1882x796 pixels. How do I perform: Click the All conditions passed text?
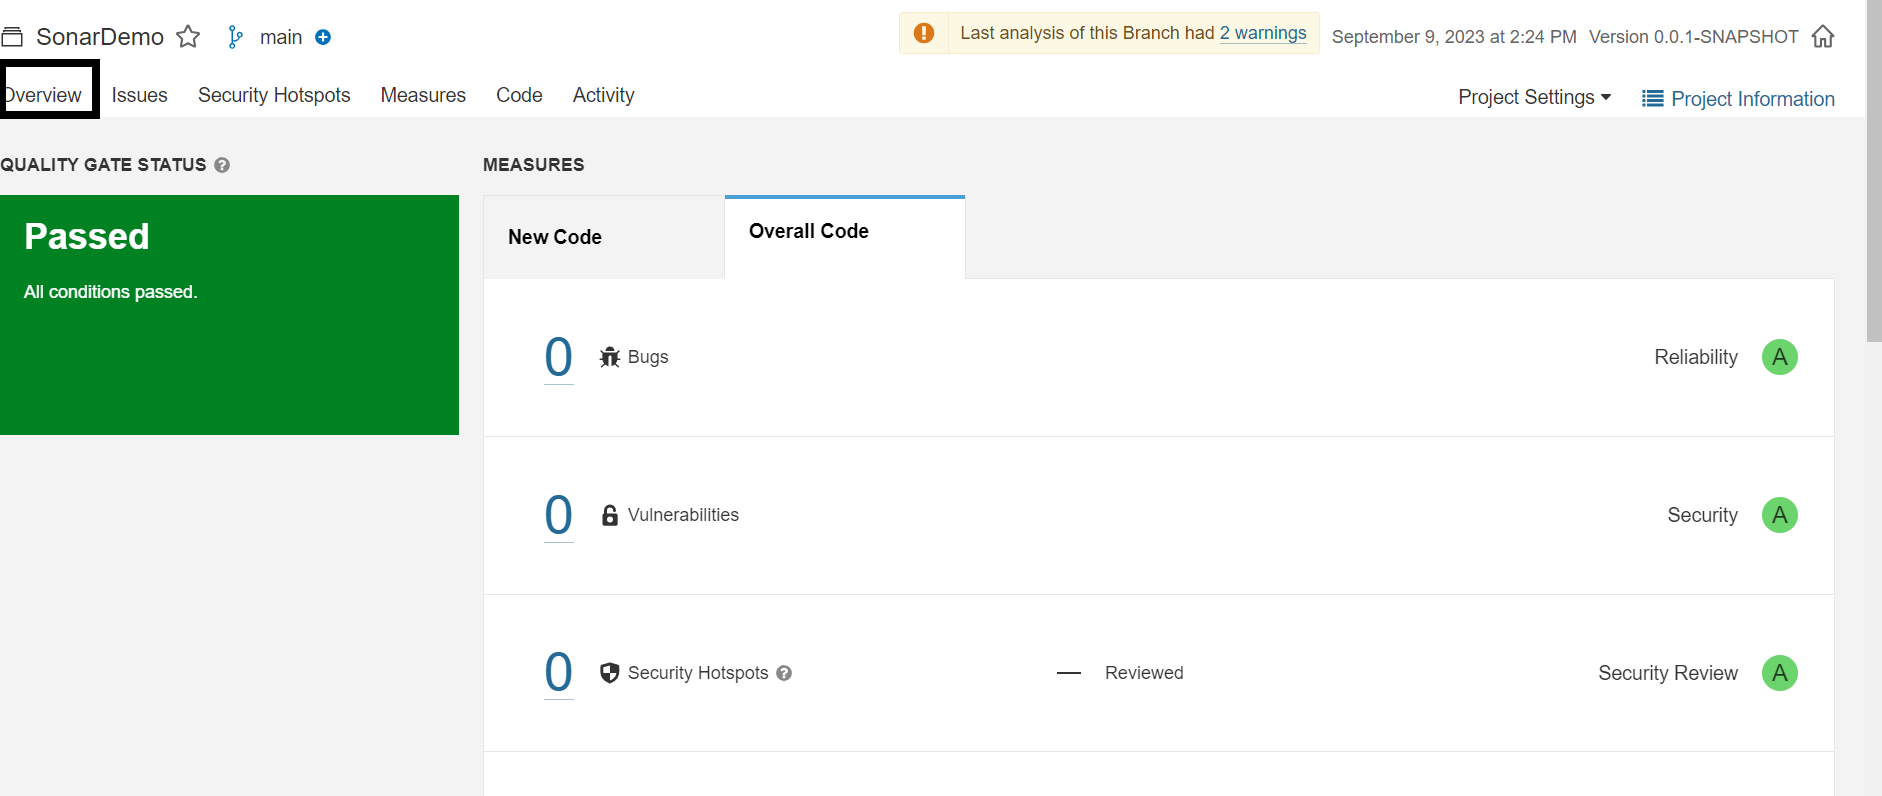click(x=111, y=292)
